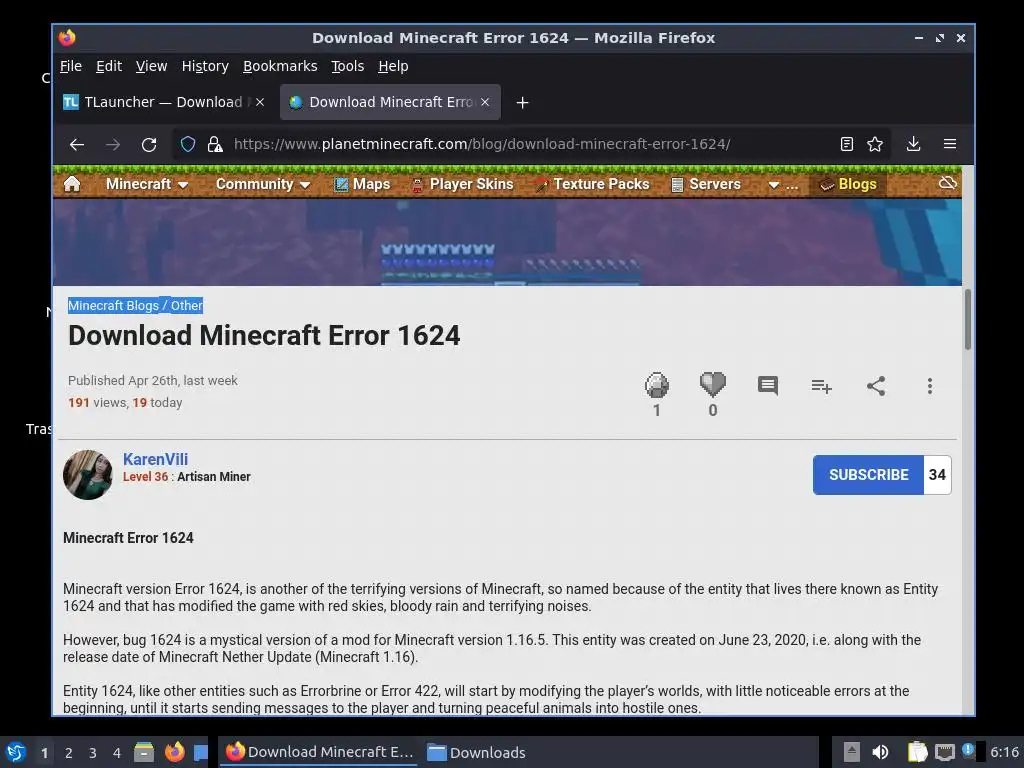Open Texture Packs section
Viewport: 1024px width, 768px height.
click(592, 184)
